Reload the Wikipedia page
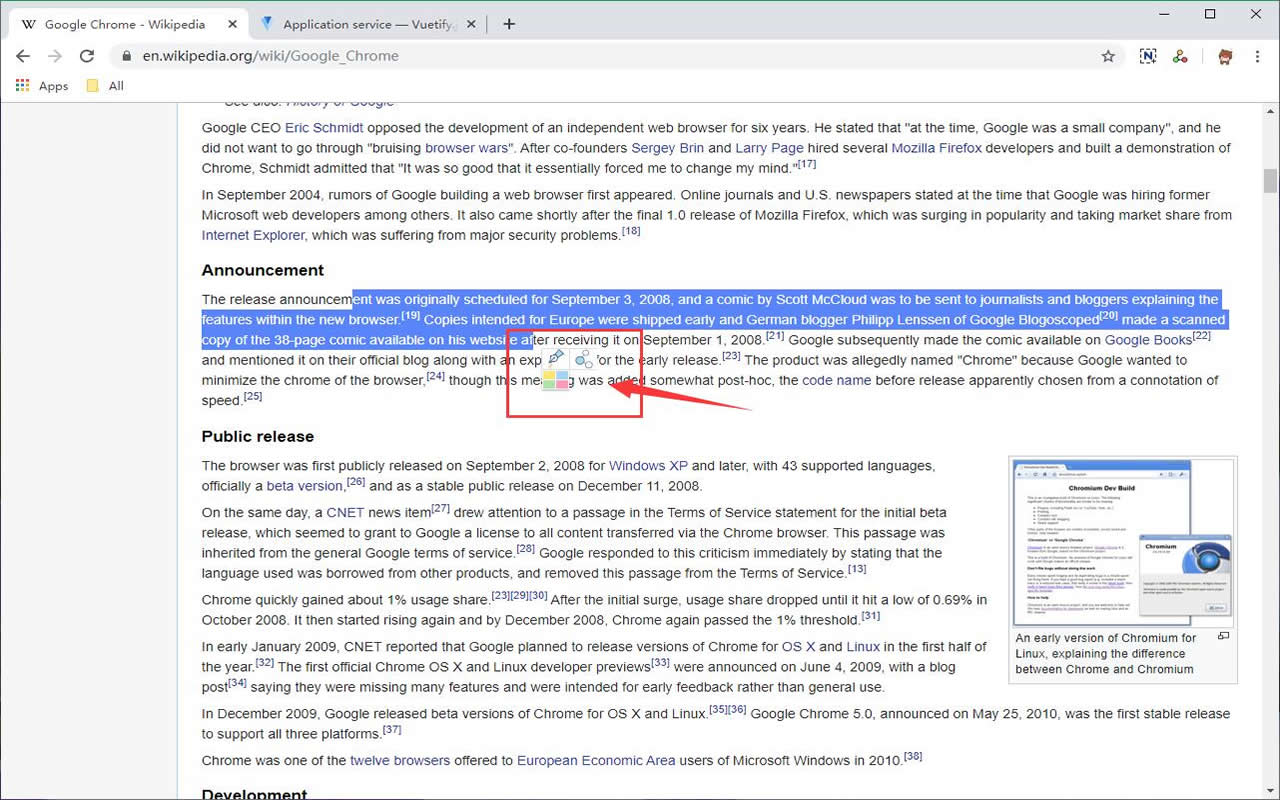The height and width of the screenshot is (800, 1280). [87, 56]
